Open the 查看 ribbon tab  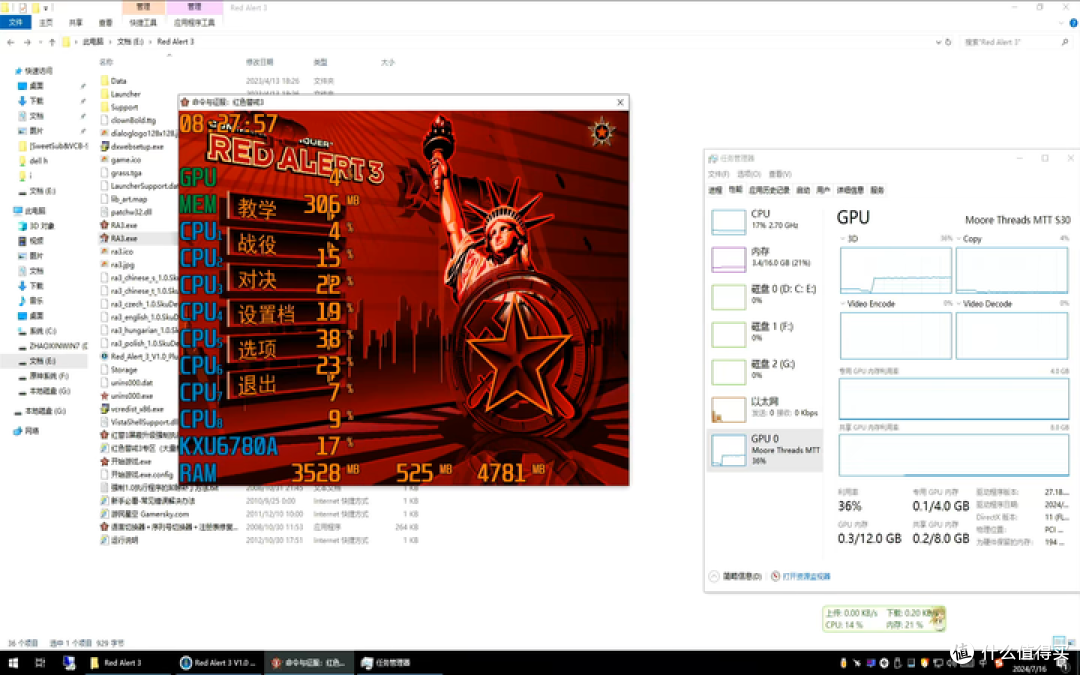point(105,23)
